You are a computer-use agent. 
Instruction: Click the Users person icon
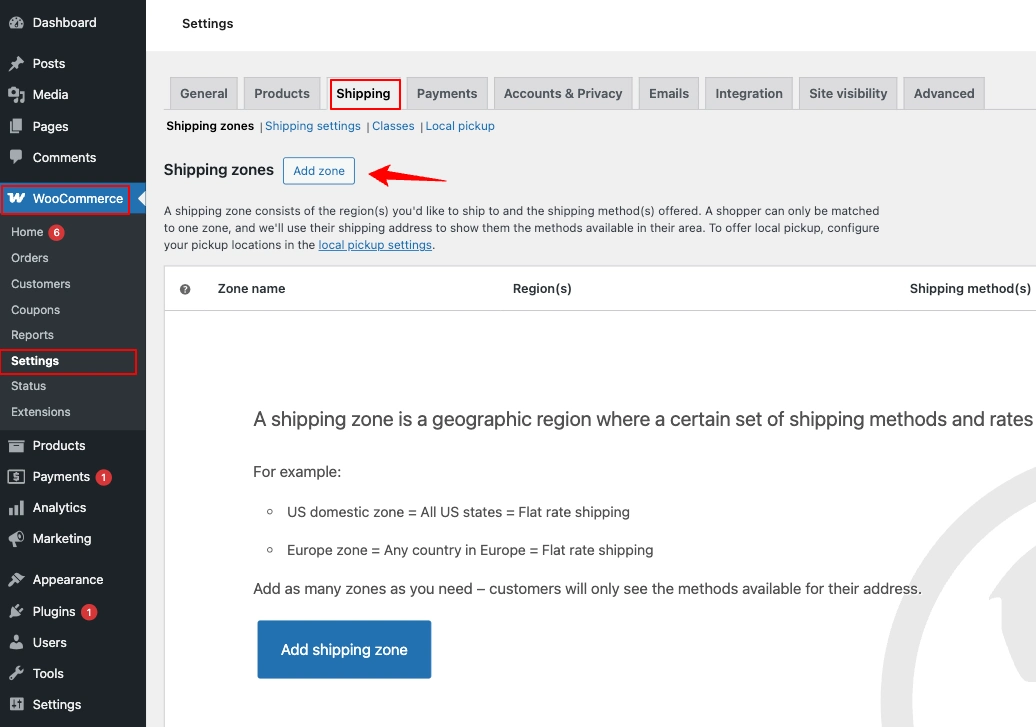point(17,642)
